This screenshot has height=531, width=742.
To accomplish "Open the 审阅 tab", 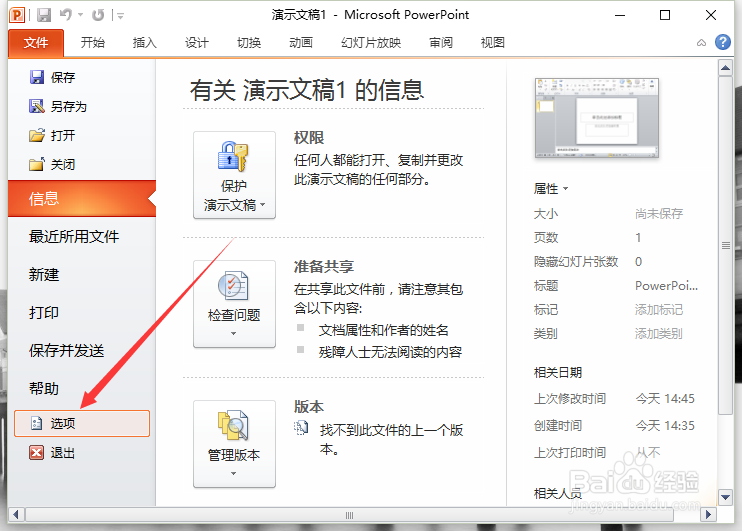I will (441, 43).
